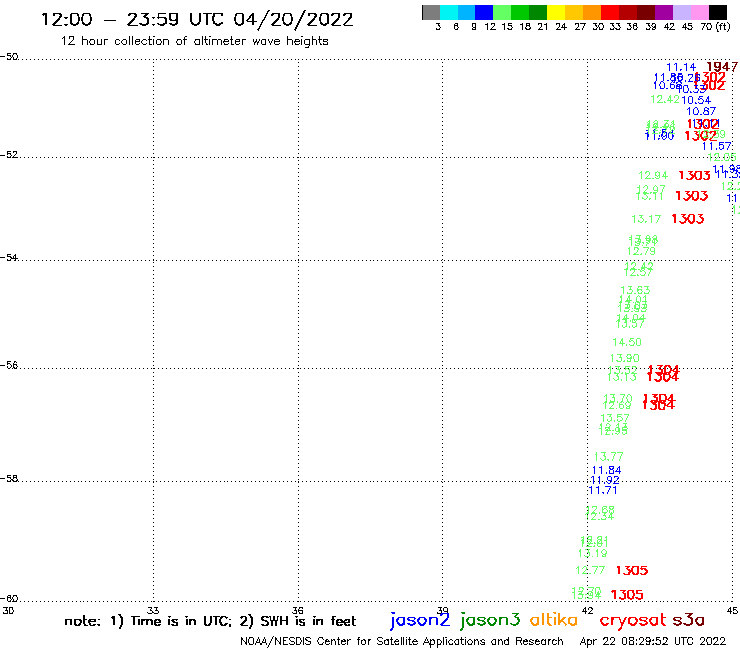Image resolution: width=740 pixels, height=650 pixels.
Task: Select the cyan legend swatch
Action: click(449, 12)
